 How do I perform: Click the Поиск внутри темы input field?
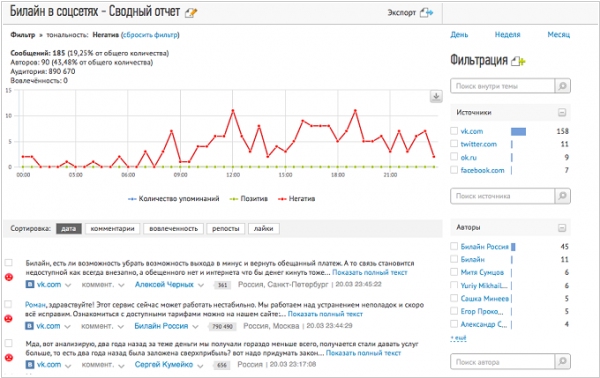[x=503, y=86]
